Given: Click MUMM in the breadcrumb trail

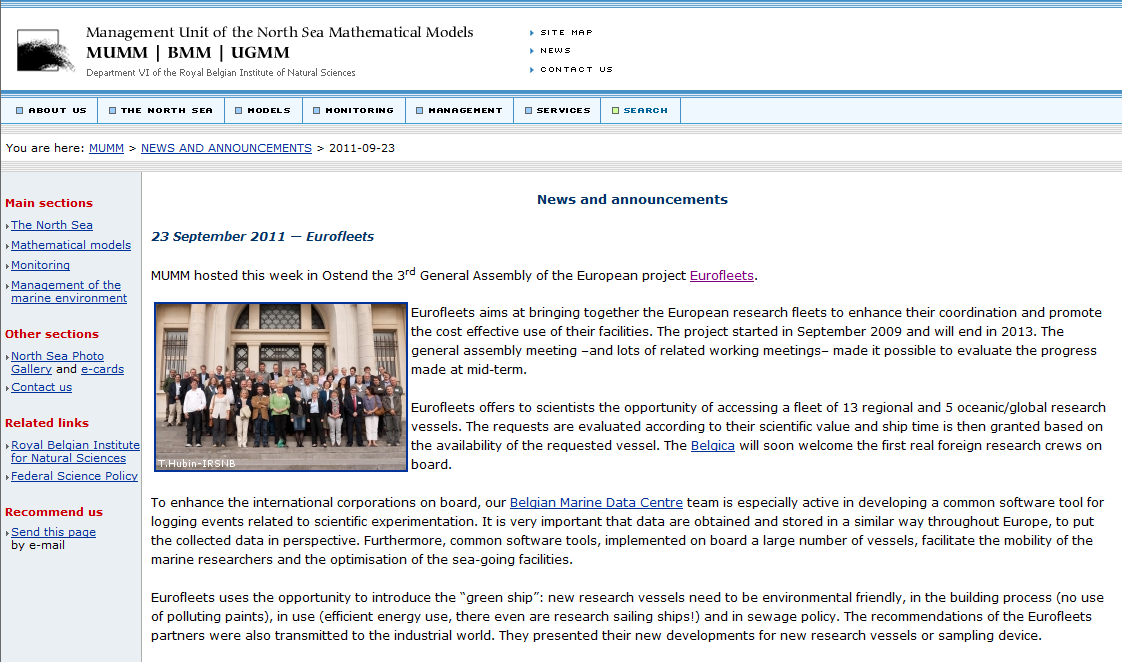Looking at the screenshot, I should point(106,148).
